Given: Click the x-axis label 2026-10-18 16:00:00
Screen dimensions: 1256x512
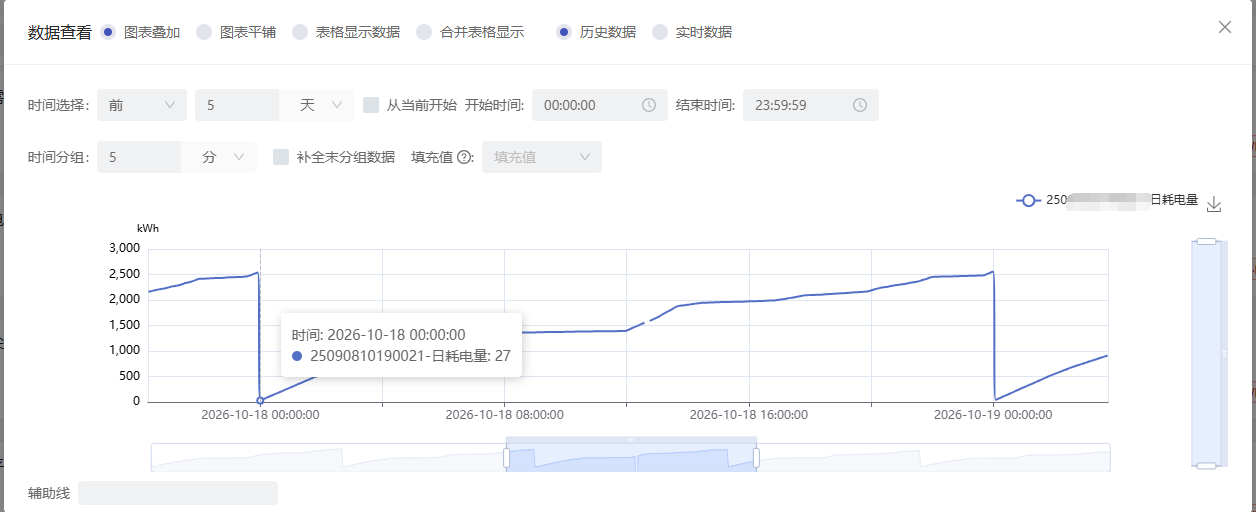Looking at the screenshot, I should (749, 414).
